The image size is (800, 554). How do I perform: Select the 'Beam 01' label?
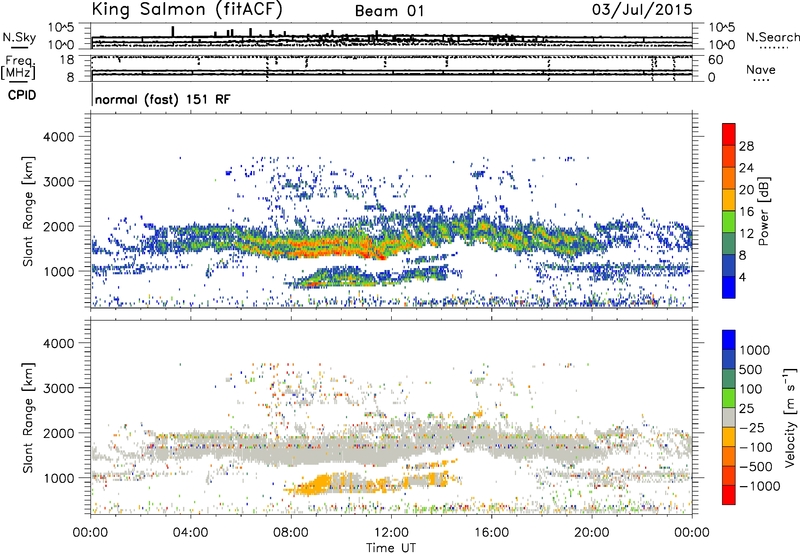[389, 11]
